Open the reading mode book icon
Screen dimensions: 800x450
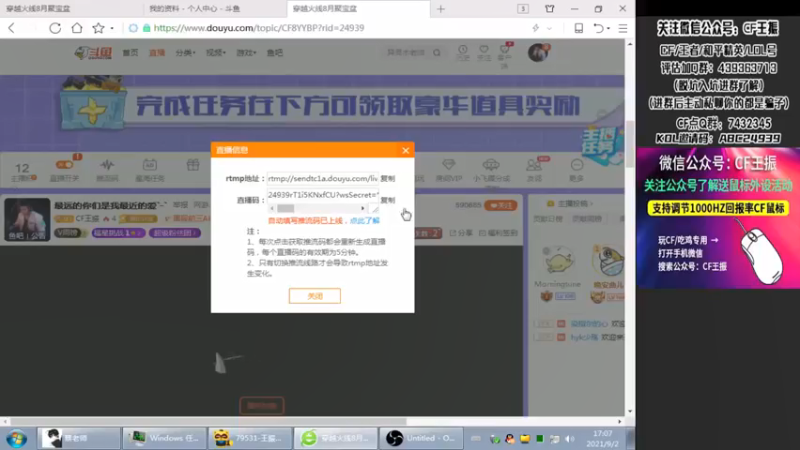pyautogui.click(x=579, y=28)
